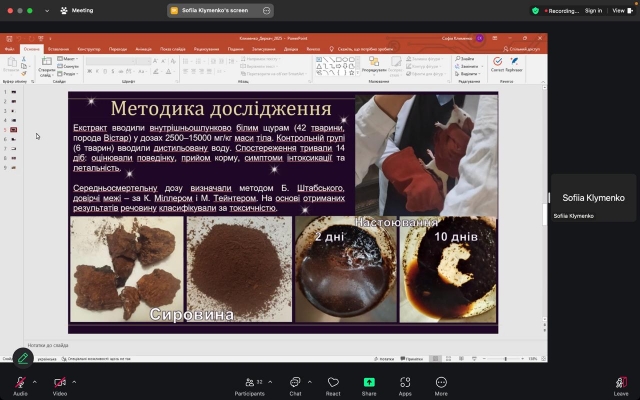Click the green annotation pencil button
The height and width of the screenshot is (400, 640).
point(23,359)
